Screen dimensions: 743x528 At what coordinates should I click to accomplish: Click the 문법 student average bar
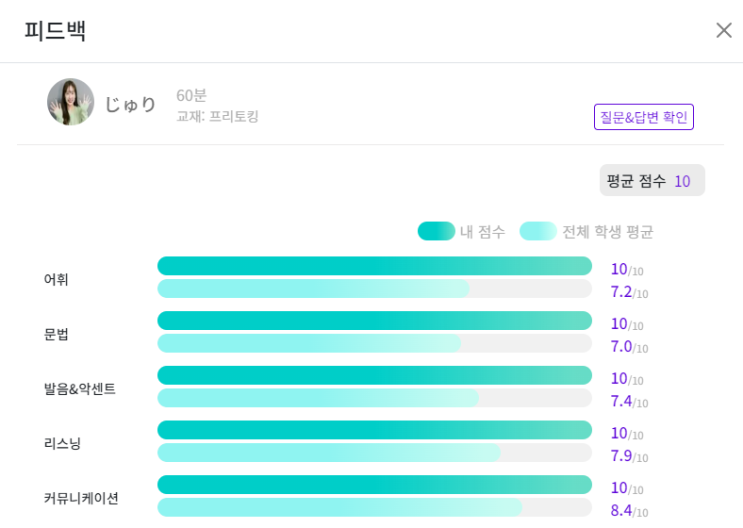[309, 344]
